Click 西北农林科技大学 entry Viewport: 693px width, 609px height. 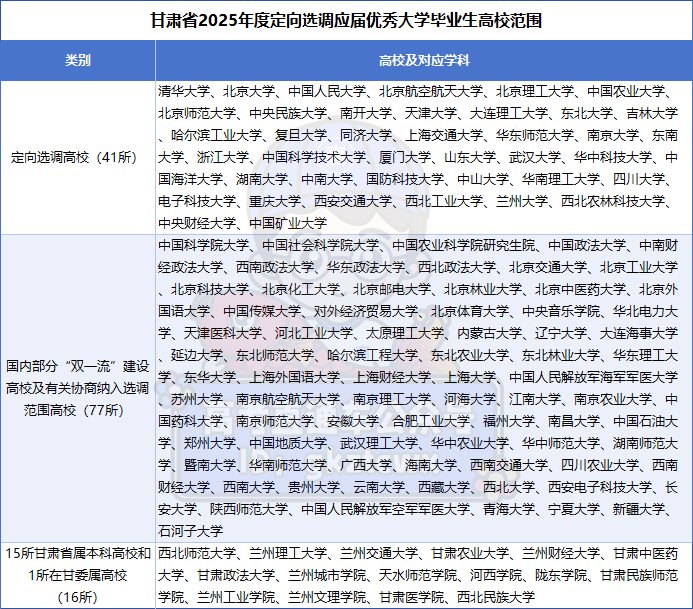point(613,202)
